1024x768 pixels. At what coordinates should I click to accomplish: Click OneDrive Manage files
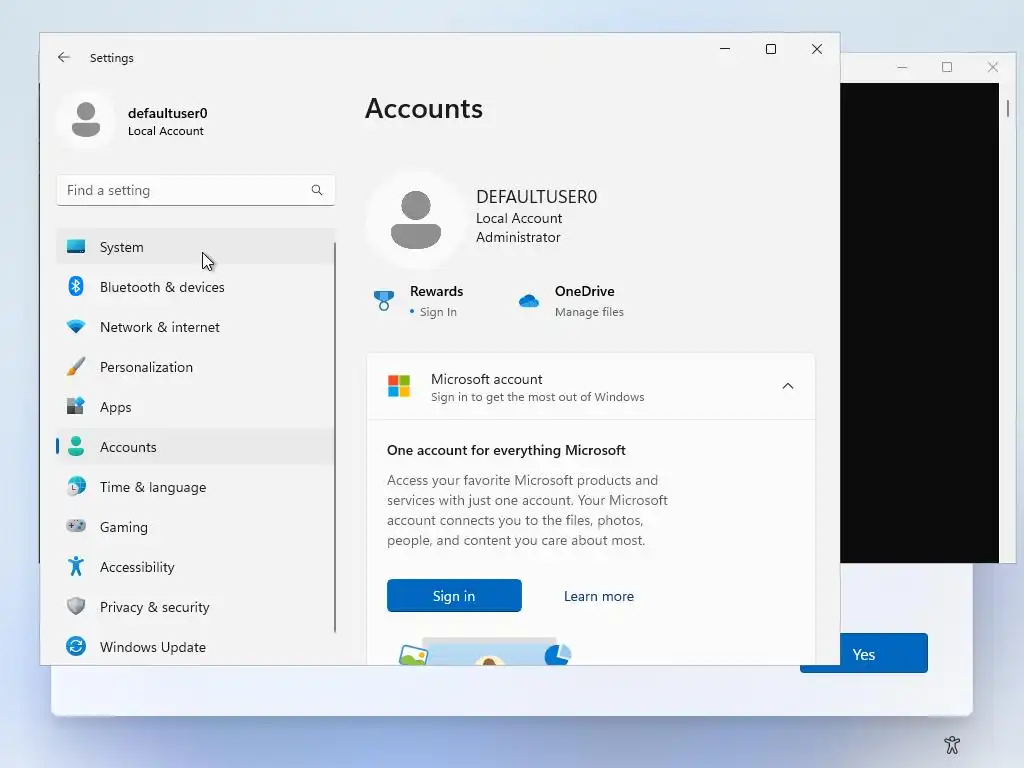point(589,312)
